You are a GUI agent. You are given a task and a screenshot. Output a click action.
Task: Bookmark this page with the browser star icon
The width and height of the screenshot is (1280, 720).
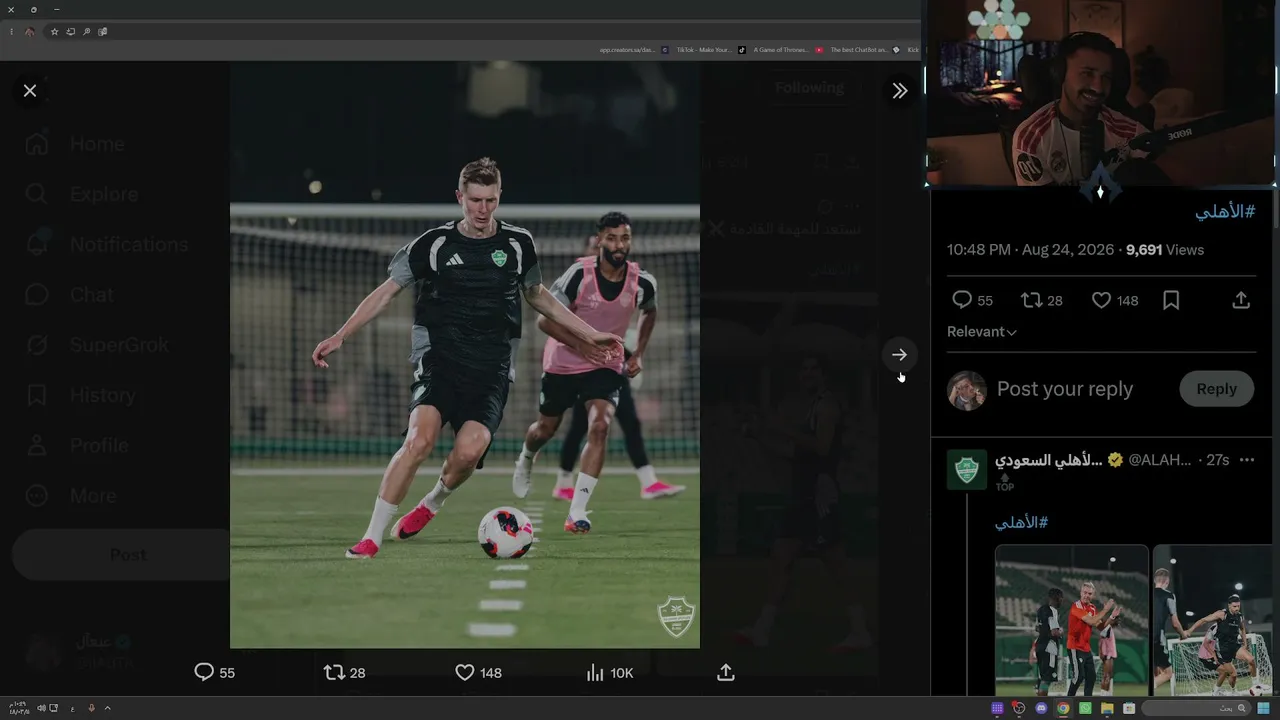(x=54, y=32)
